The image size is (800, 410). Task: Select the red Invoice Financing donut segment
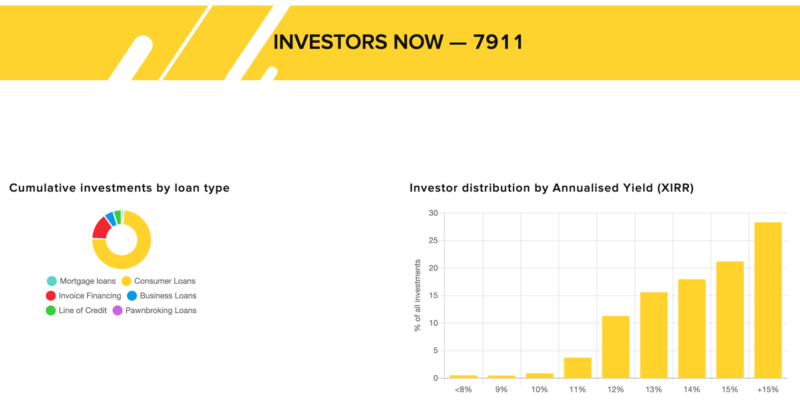[101, 227]
